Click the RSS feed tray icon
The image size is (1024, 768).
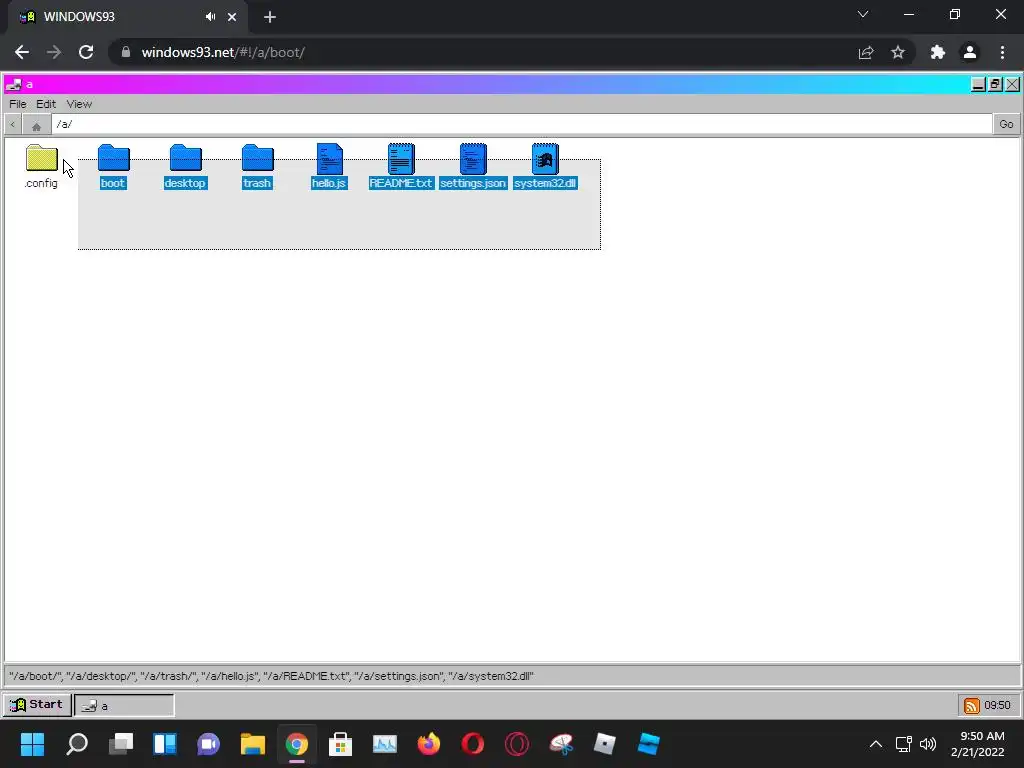point(972,705)
